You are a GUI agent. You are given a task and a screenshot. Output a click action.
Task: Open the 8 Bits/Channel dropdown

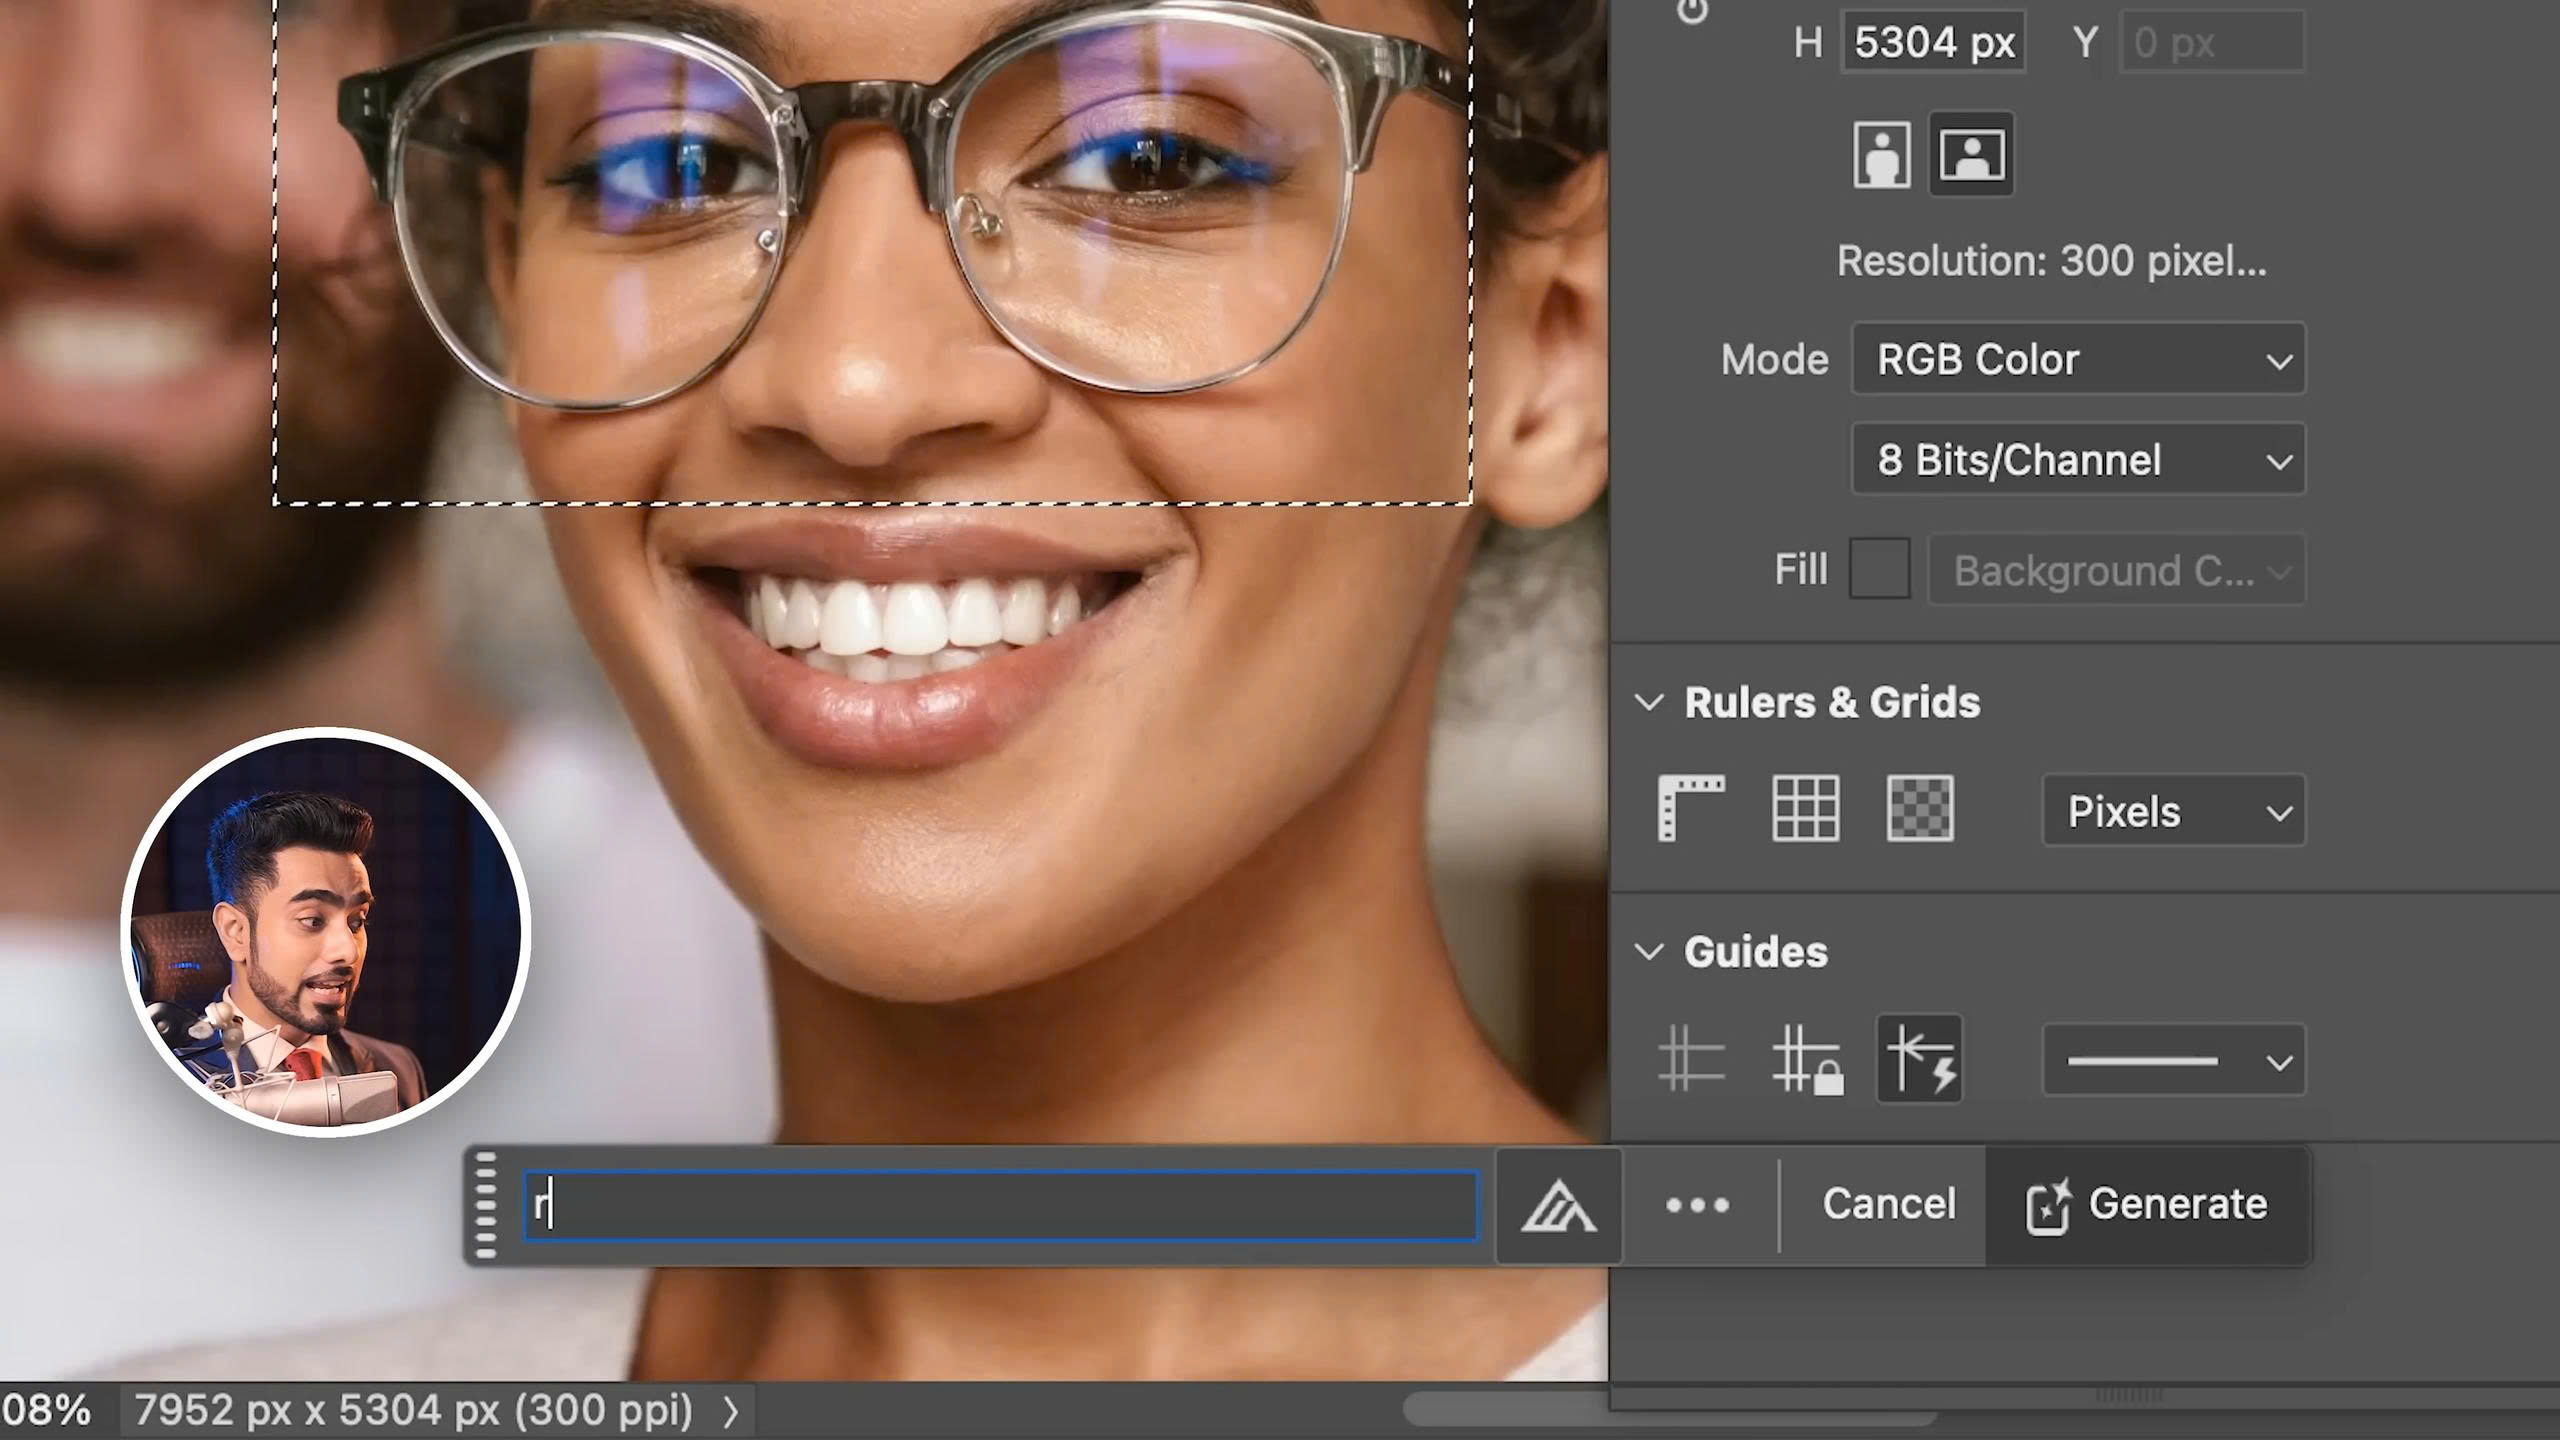(x=2078, y=460)
